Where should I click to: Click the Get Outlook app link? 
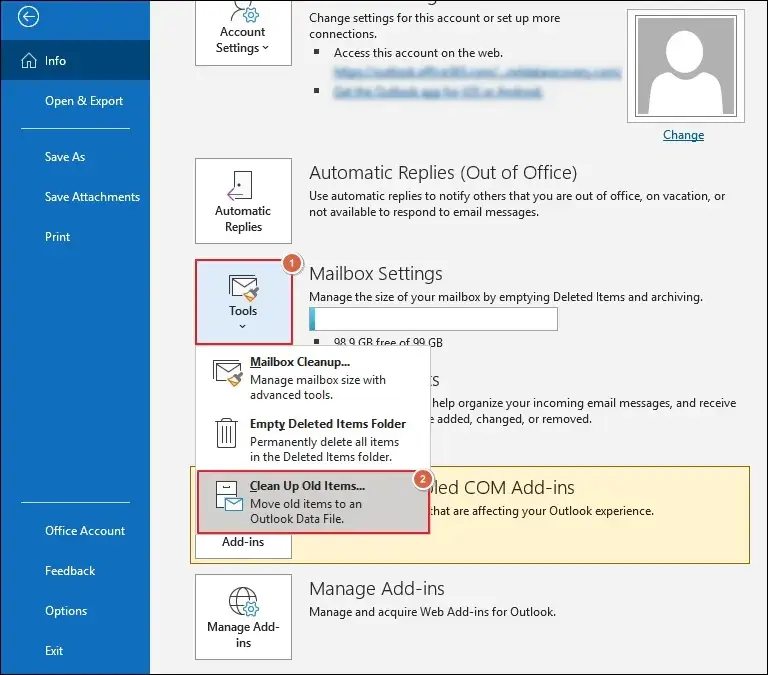[x=440, y=92]
